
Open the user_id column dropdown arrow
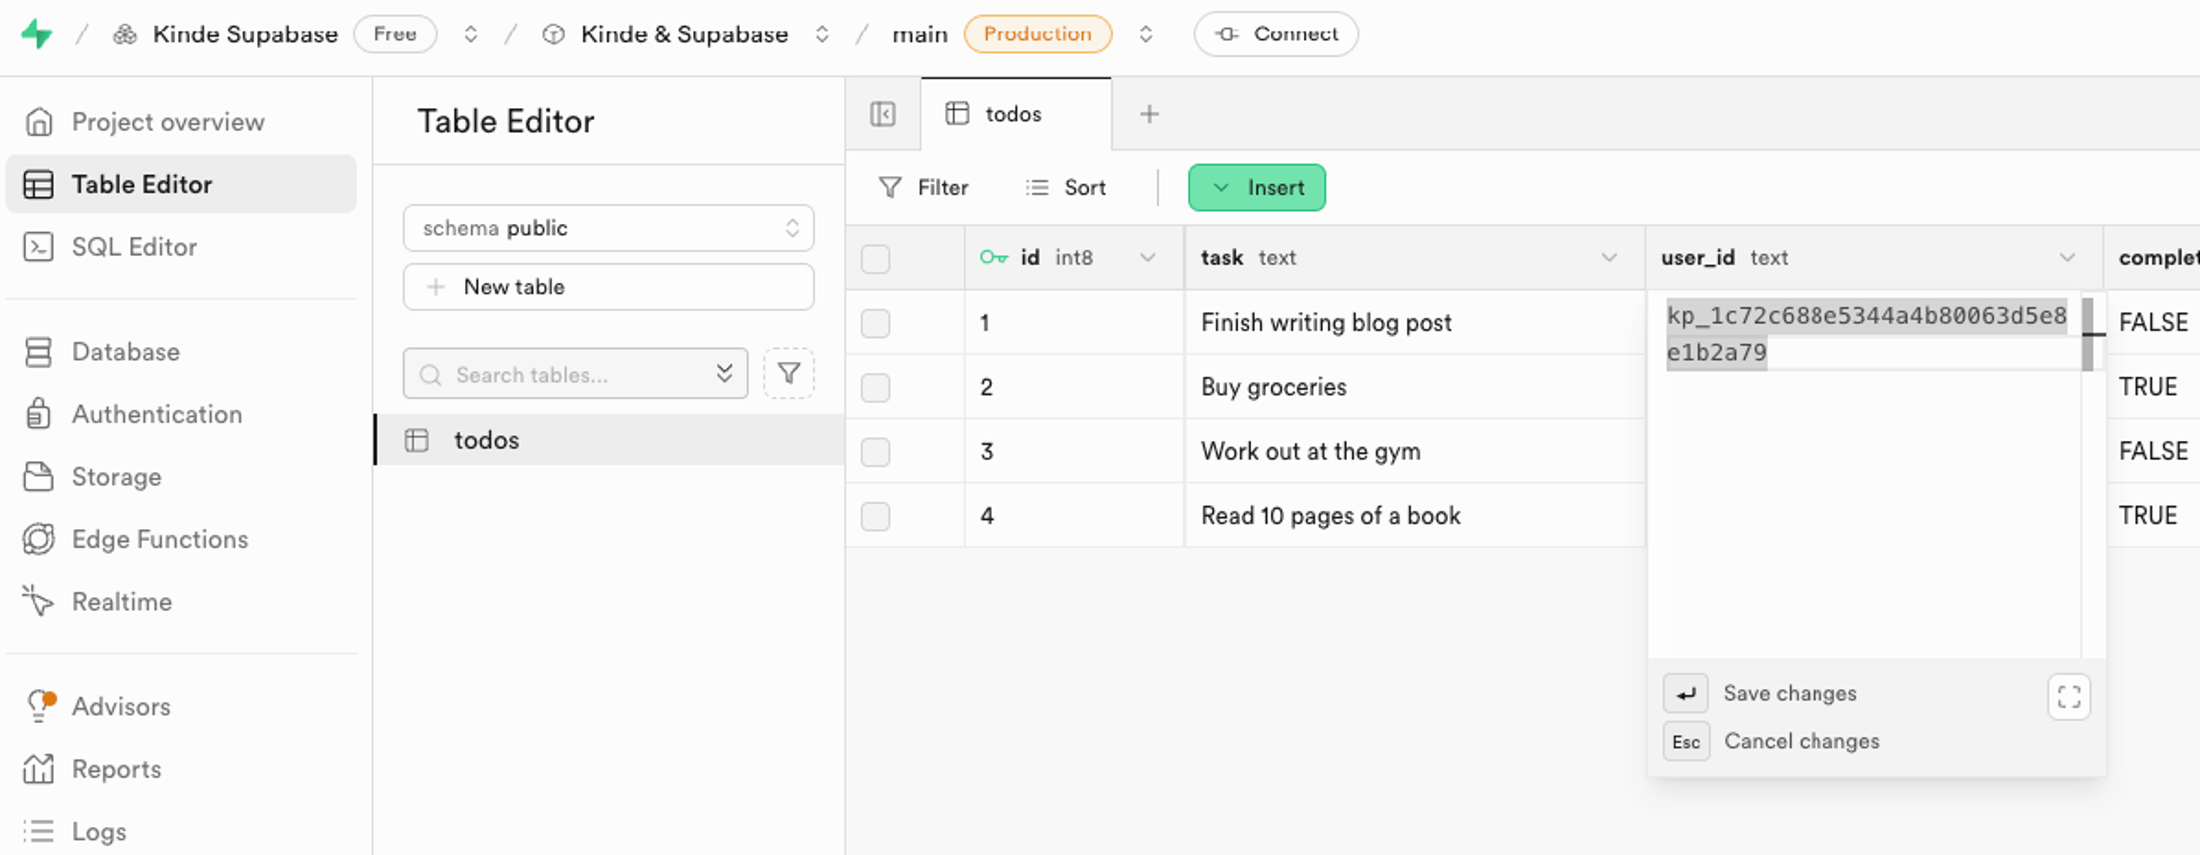coord(2067,258)
